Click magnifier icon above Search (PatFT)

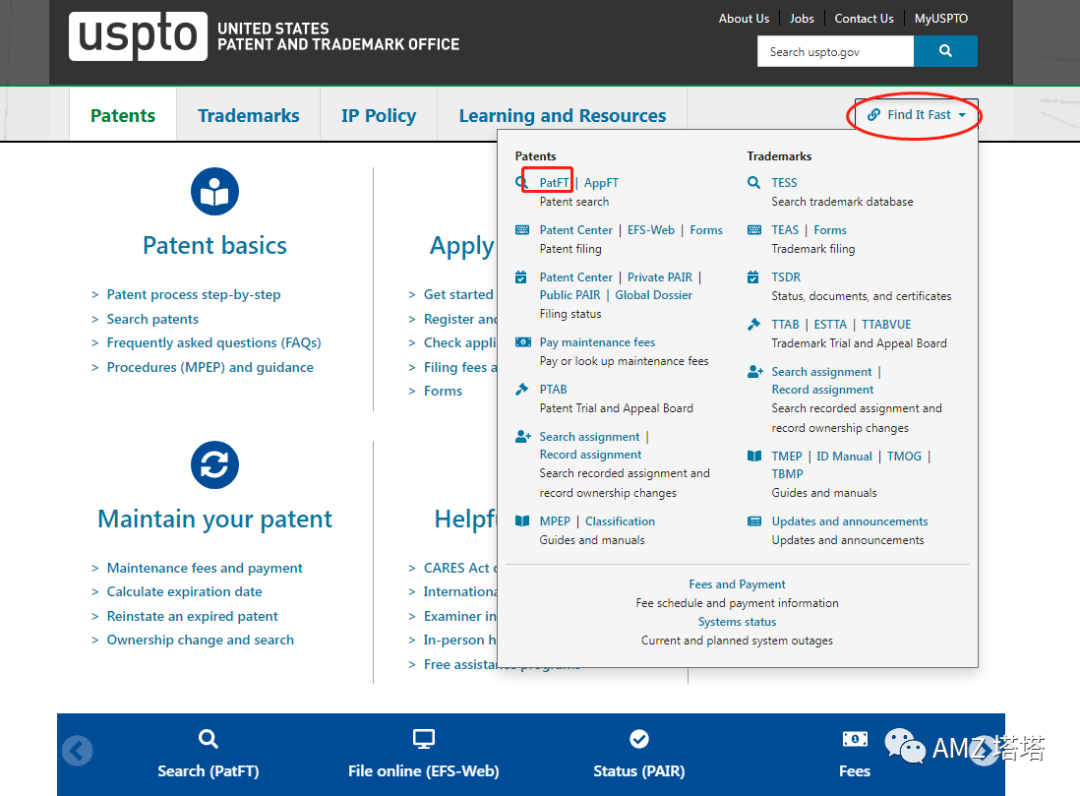point(208,740)
